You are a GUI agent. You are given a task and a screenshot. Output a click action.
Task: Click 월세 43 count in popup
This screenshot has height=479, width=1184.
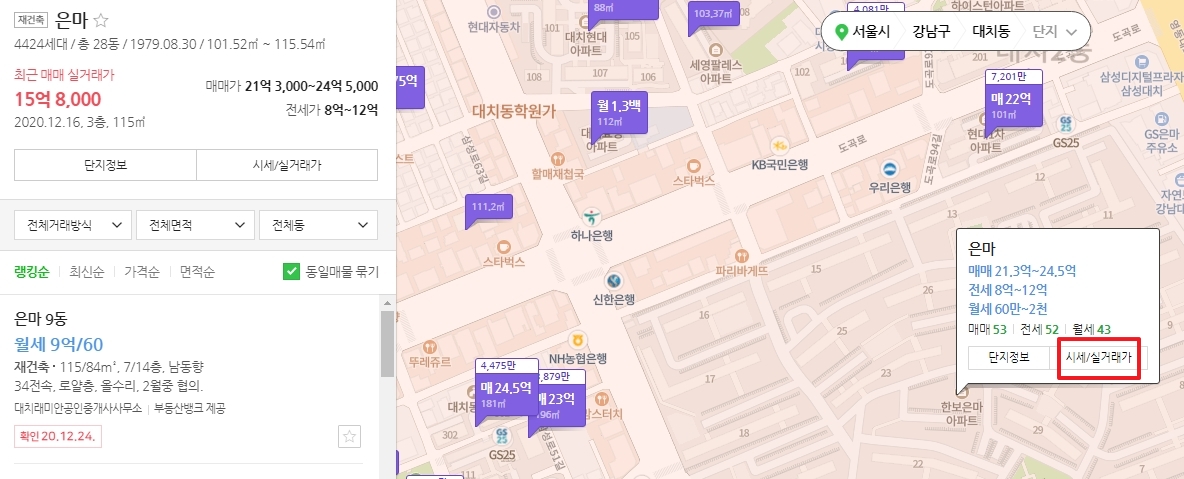[1091, 329]
